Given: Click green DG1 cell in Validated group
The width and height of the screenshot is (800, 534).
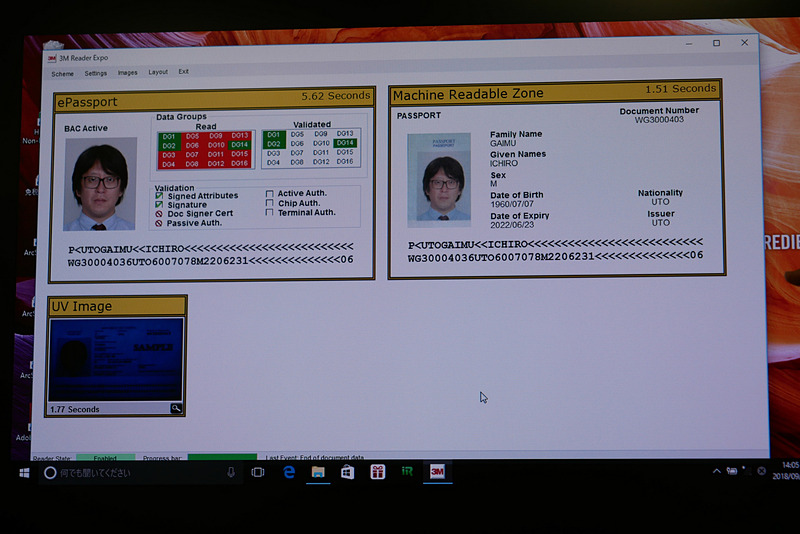Looking at the screenshot, I should pos(273,135).
